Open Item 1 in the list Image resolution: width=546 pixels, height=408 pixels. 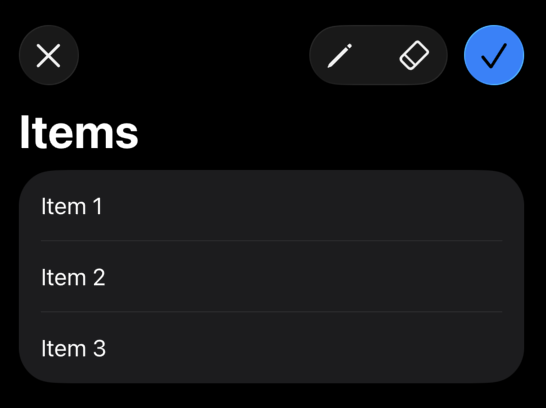point(272,206)
